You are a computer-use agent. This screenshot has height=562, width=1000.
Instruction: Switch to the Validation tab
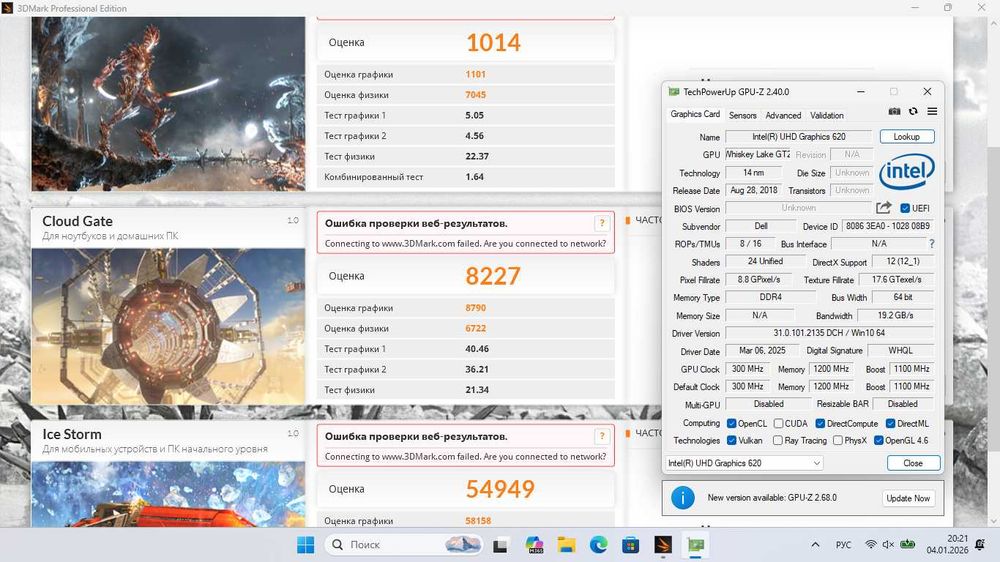click(827, 115)
